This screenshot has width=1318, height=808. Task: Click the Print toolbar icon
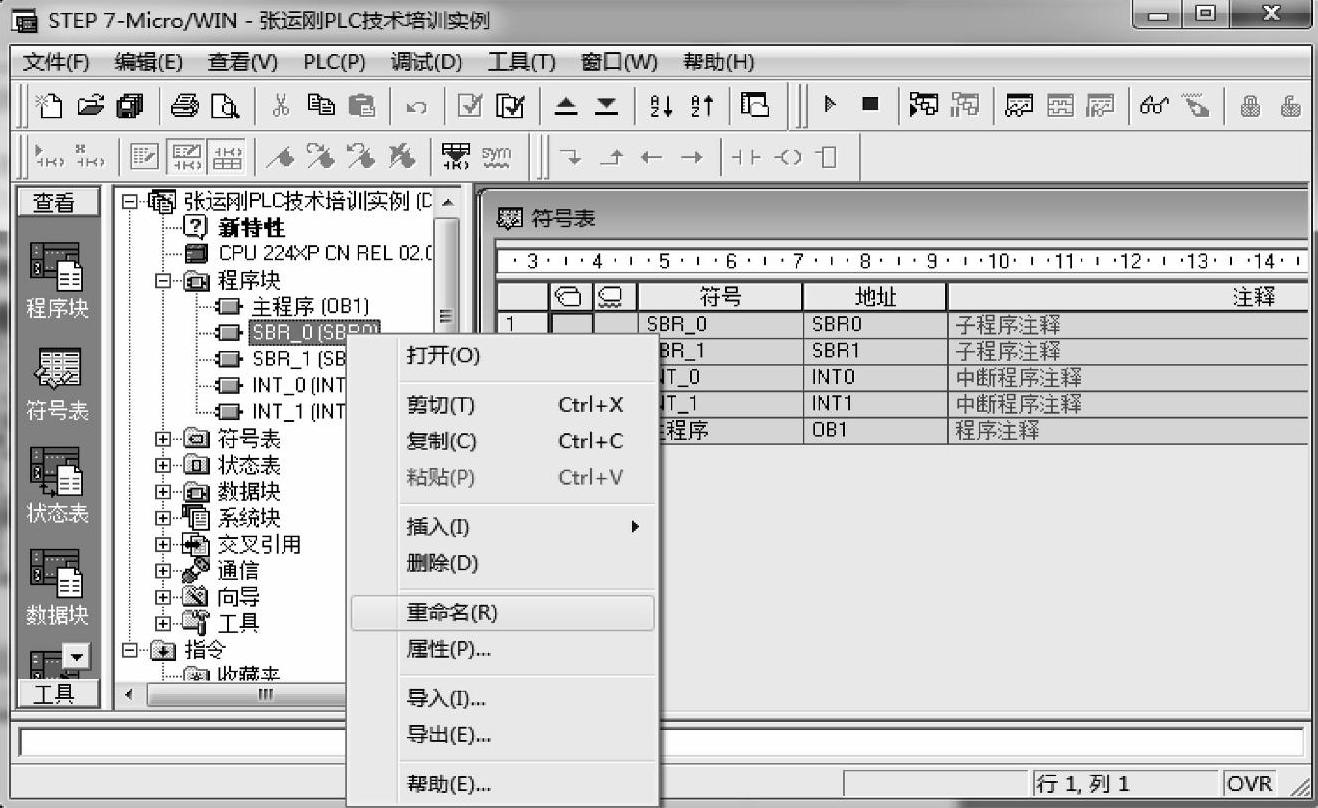point(184,106)
